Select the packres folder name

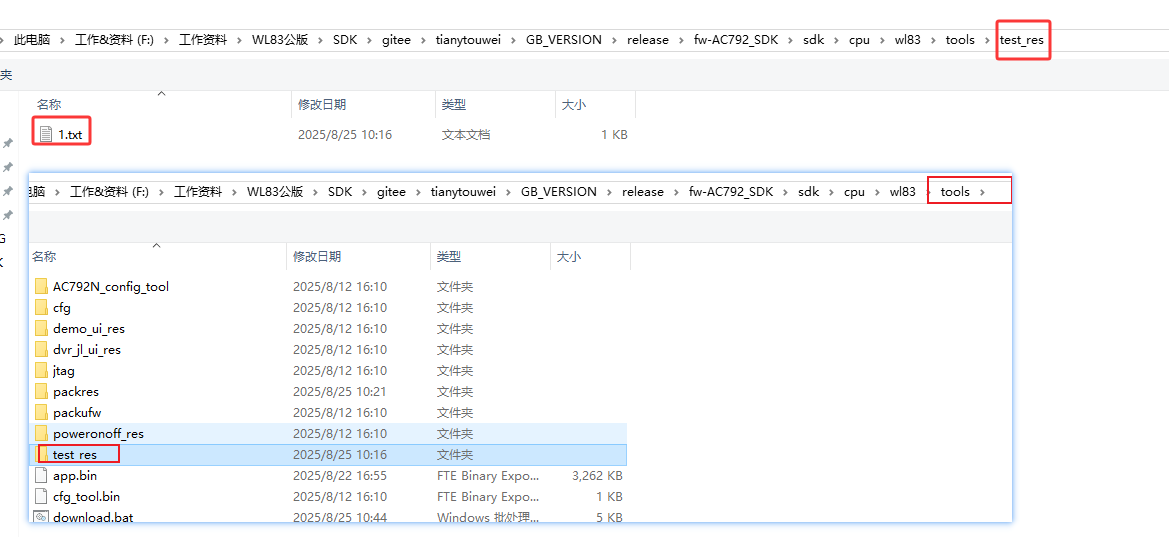76,391
